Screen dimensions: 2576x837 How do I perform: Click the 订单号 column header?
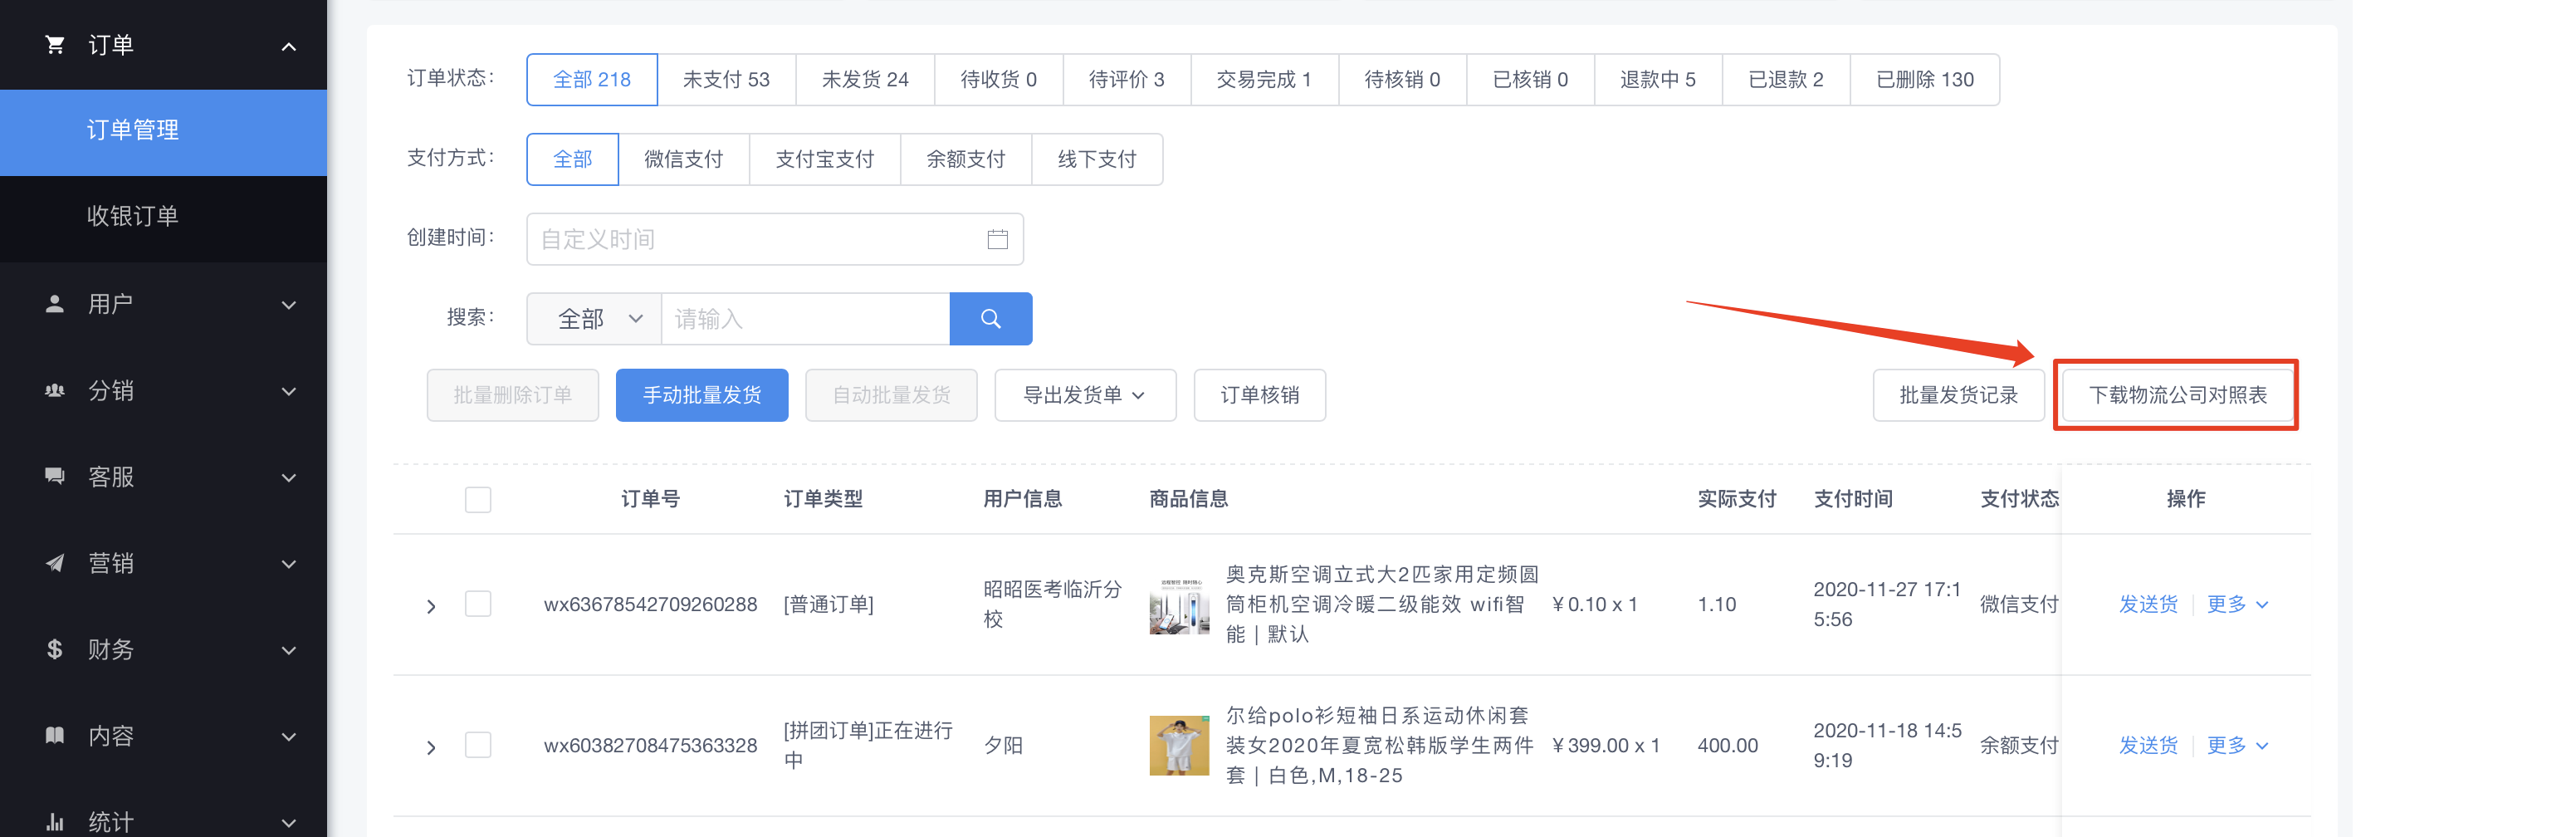[x=650, y=499]
